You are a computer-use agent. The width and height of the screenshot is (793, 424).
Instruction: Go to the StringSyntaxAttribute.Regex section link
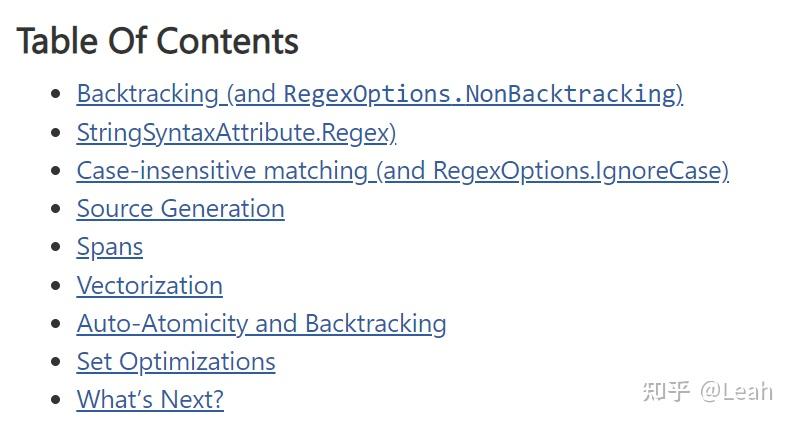click(x=236, y=133)
